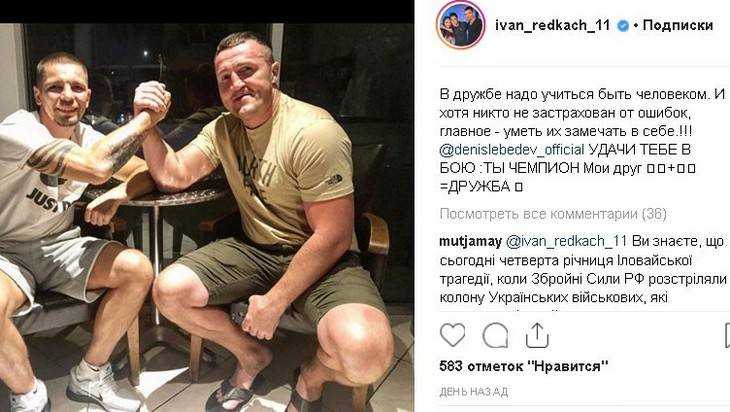Viewport: 730px width, 412px height.
Task: Share post using upload arrow icon
Action: coord(537,335)
